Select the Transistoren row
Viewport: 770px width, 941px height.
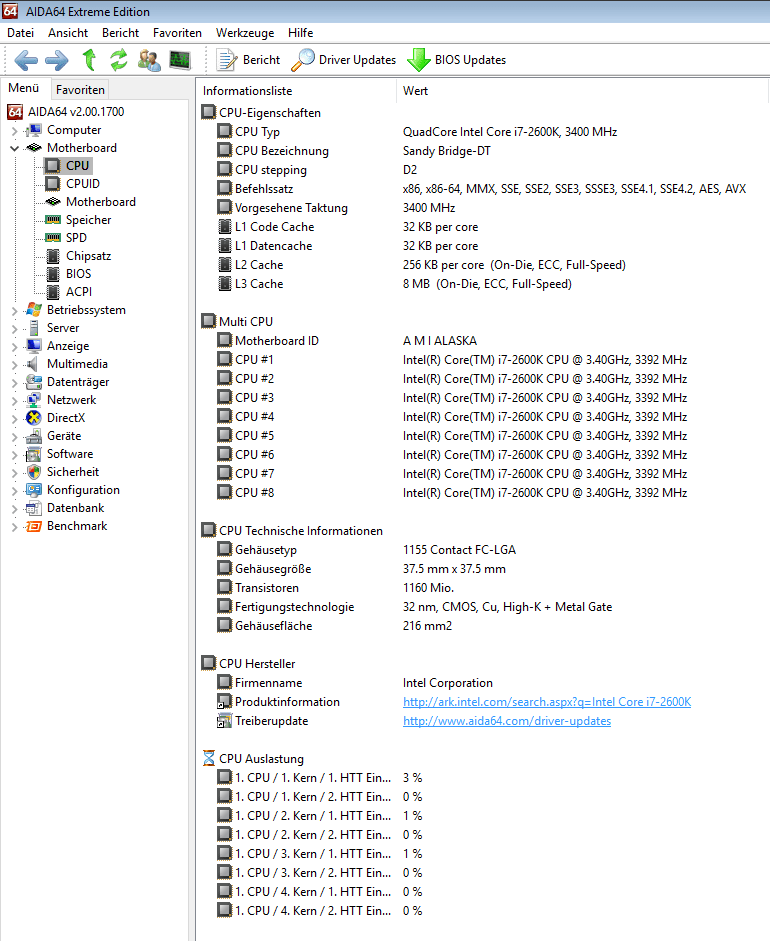tap(483, 588)
